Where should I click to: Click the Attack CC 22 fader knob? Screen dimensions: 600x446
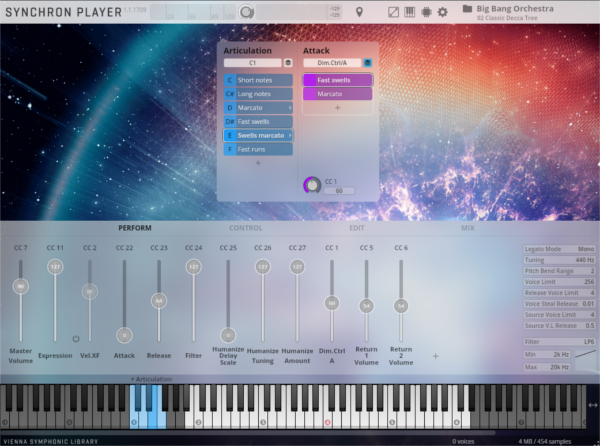coord(124,335)
